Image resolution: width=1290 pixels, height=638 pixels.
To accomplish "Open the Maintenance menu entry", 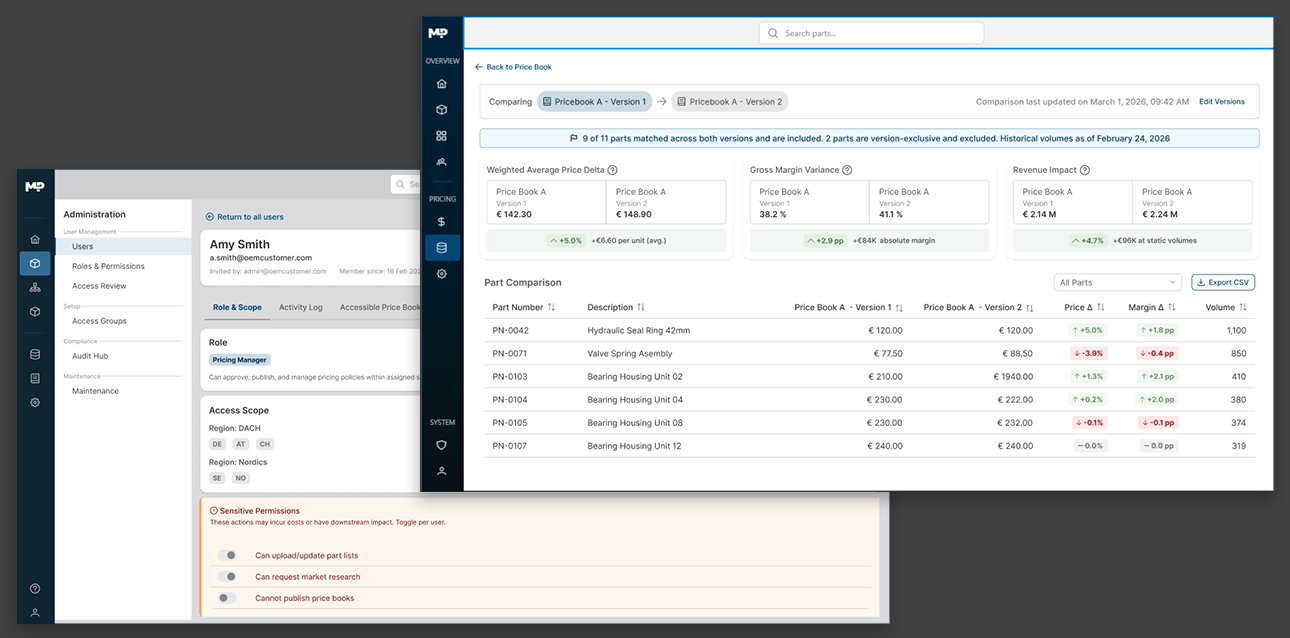I will point(95,391).
